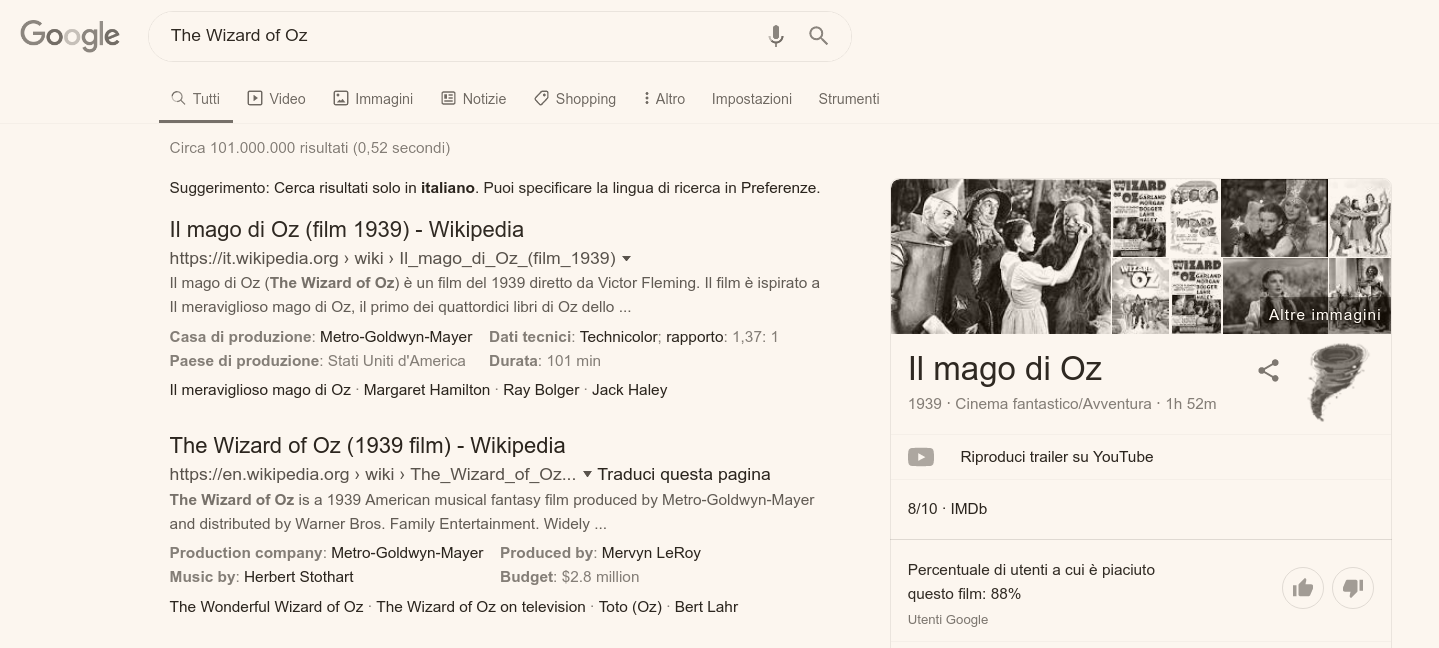This screenshot has height=648, width=1439.
Task: Open Mervyn LeRoy producer link
Action: coord(650,553)
